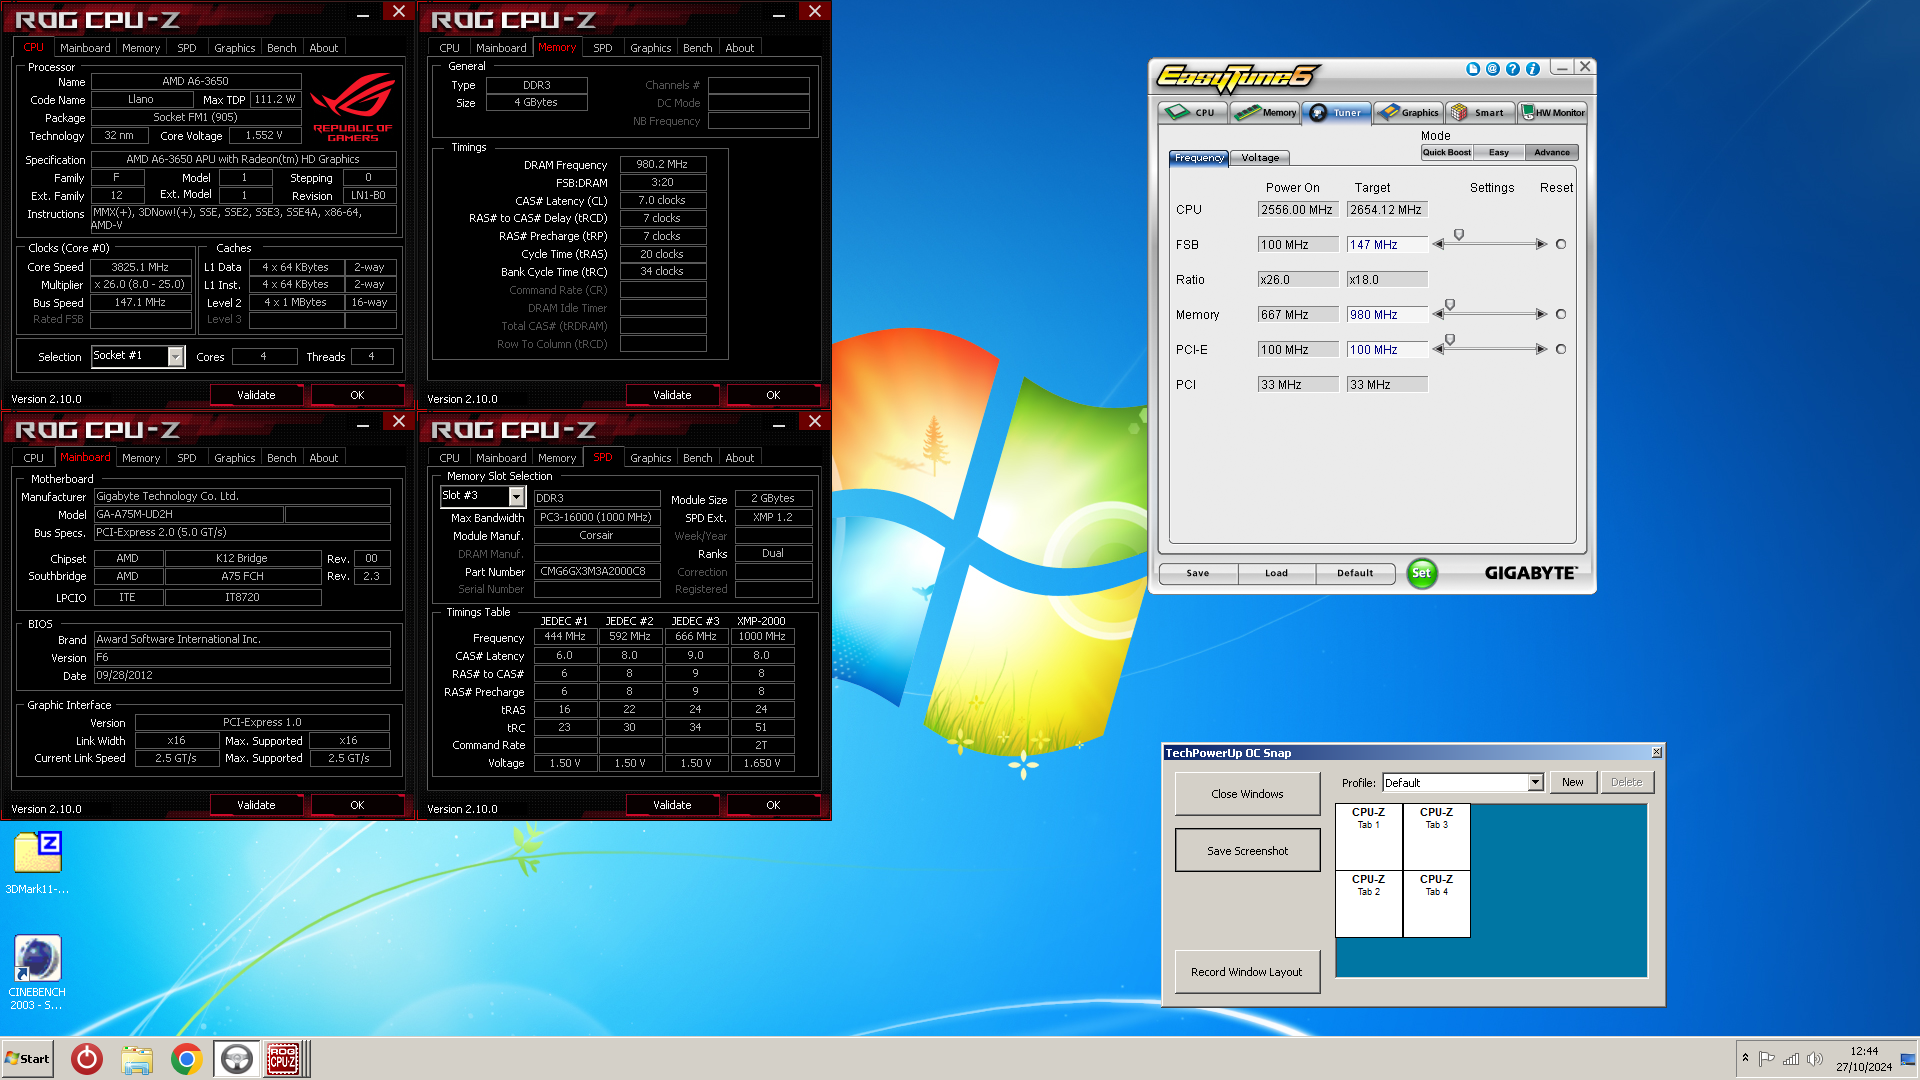The image size is (1920, 1080).
Task: Click the taskbar clock showing 12:44
Action: pyautogui.click(x=1864, y=1059)
